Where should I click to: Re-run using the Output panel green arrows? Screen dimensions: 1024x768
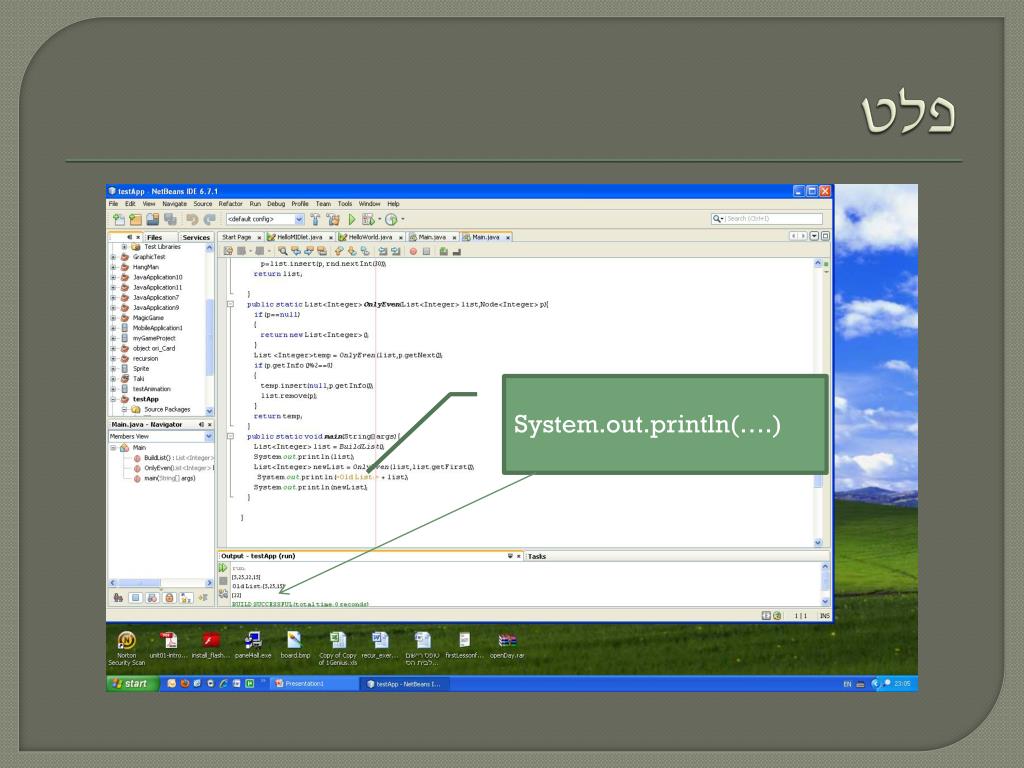223,568
